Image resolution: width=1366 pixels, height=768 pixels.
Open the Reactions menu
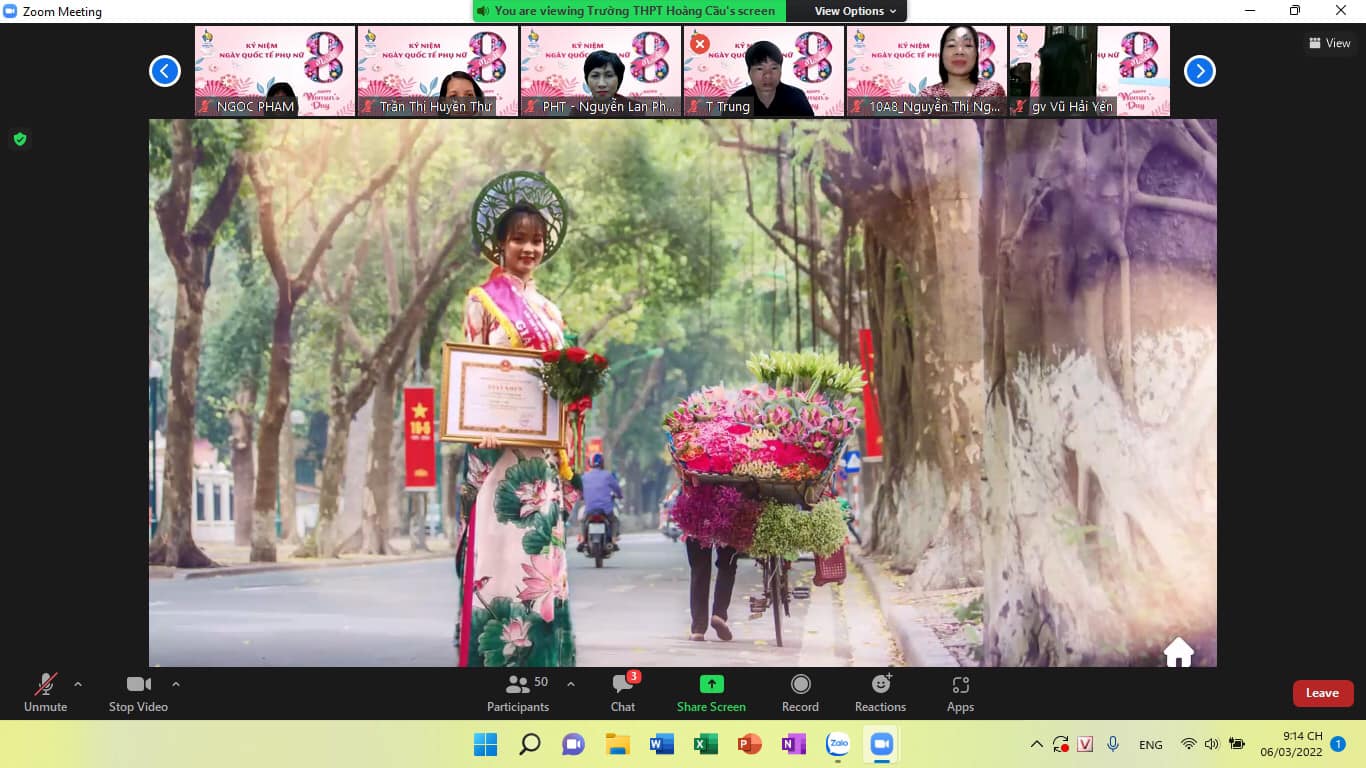click(x=880, y=693)
